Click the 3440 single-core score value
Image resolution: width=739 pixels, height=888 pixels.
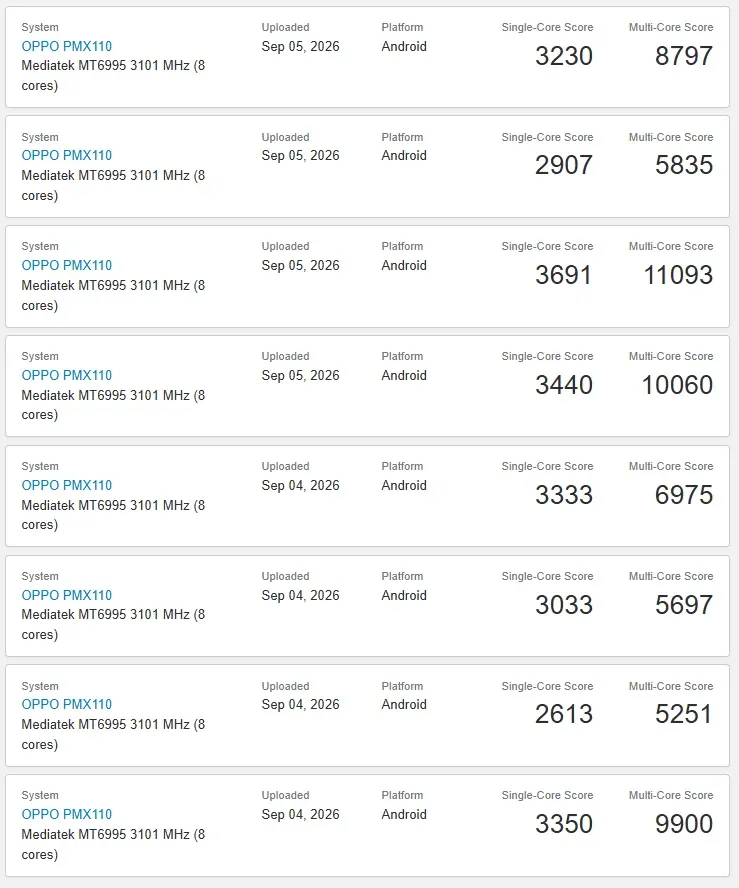click(x=563, y=385)
